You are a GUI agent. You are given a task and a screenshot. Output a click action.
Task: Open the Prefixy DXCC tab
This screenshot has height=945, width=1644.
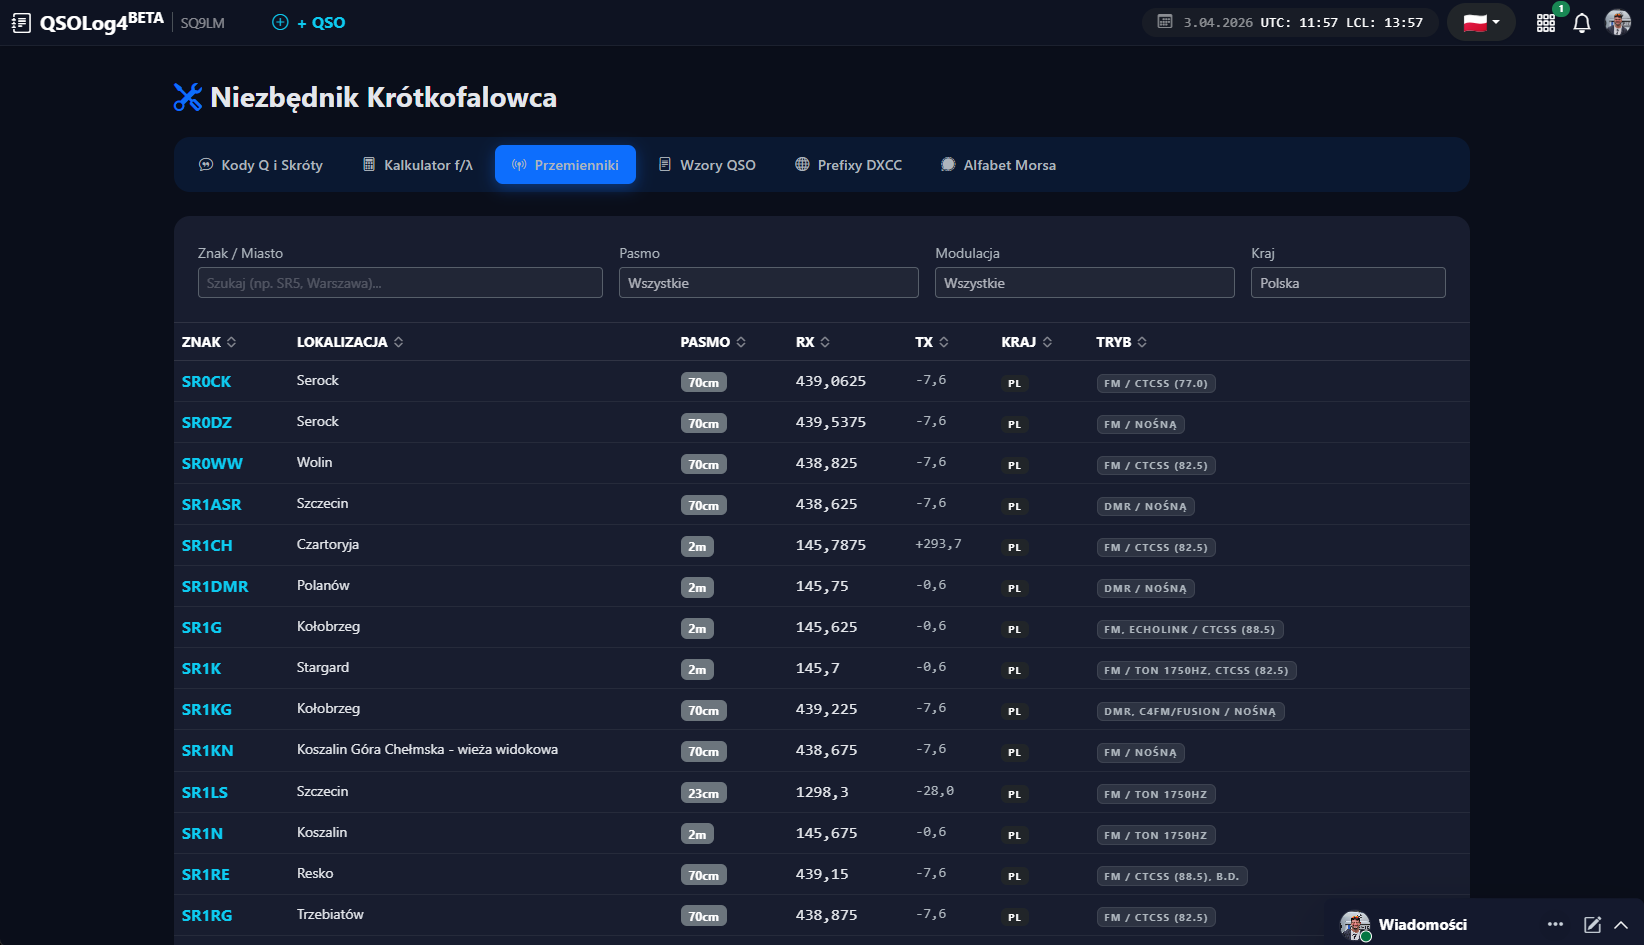pyautogui.click(x=848, y=165)
